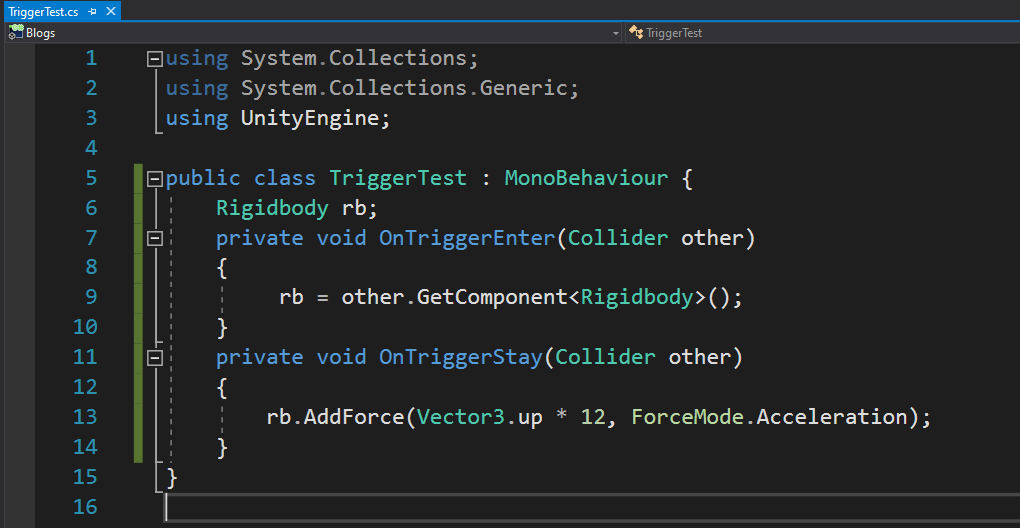Viewport: 1020px width, 528px height.
Task: Collapse the using directives block
Action: [155, 60]
